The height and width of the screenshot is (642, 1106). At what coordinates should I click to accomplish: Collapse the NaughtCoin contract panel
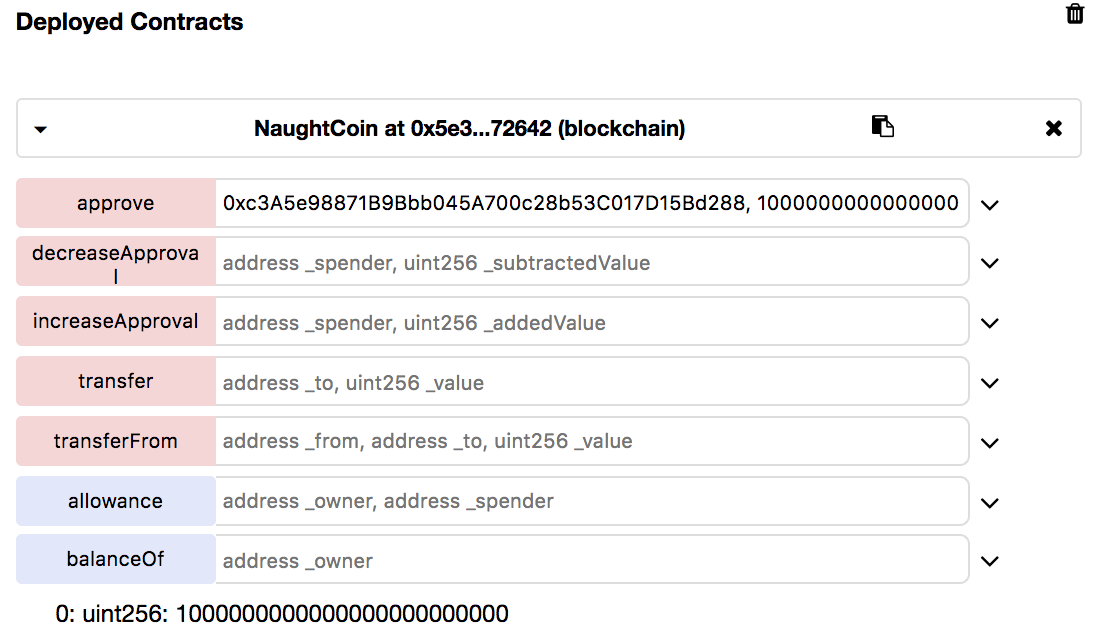click(x=41, y=129)
